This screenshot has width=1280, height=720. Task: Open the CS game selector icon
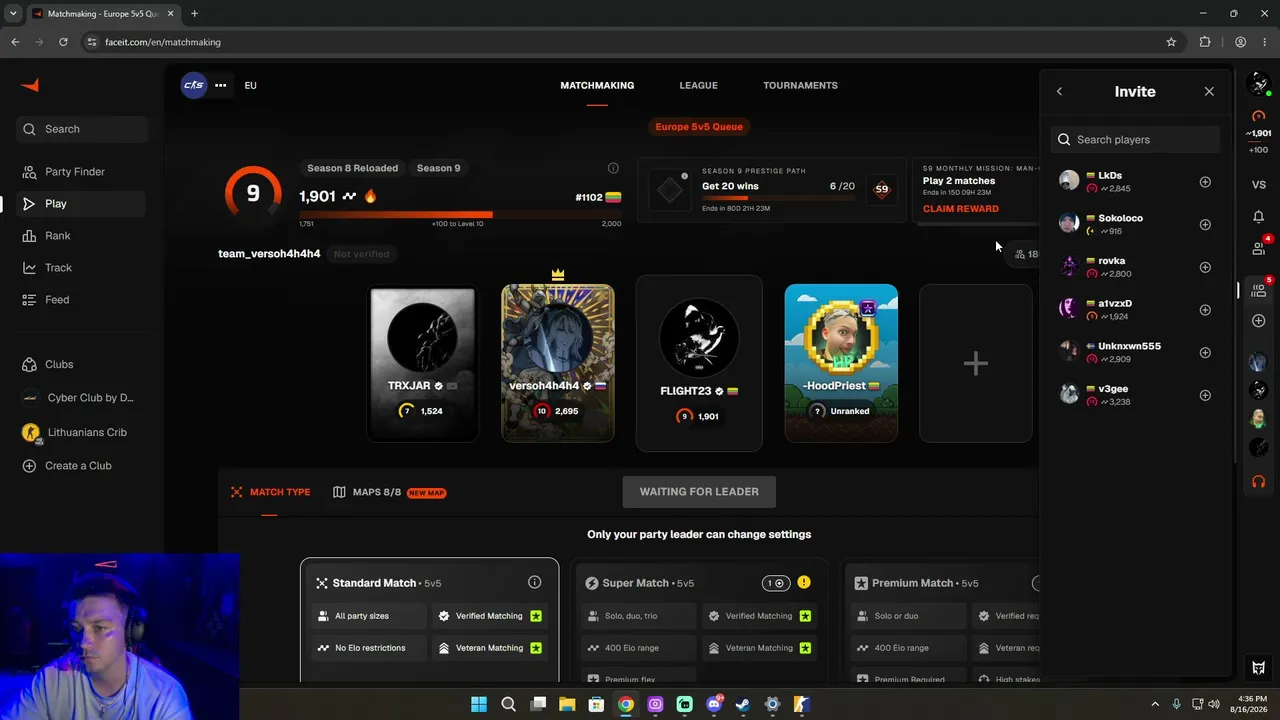pos(194,85)
